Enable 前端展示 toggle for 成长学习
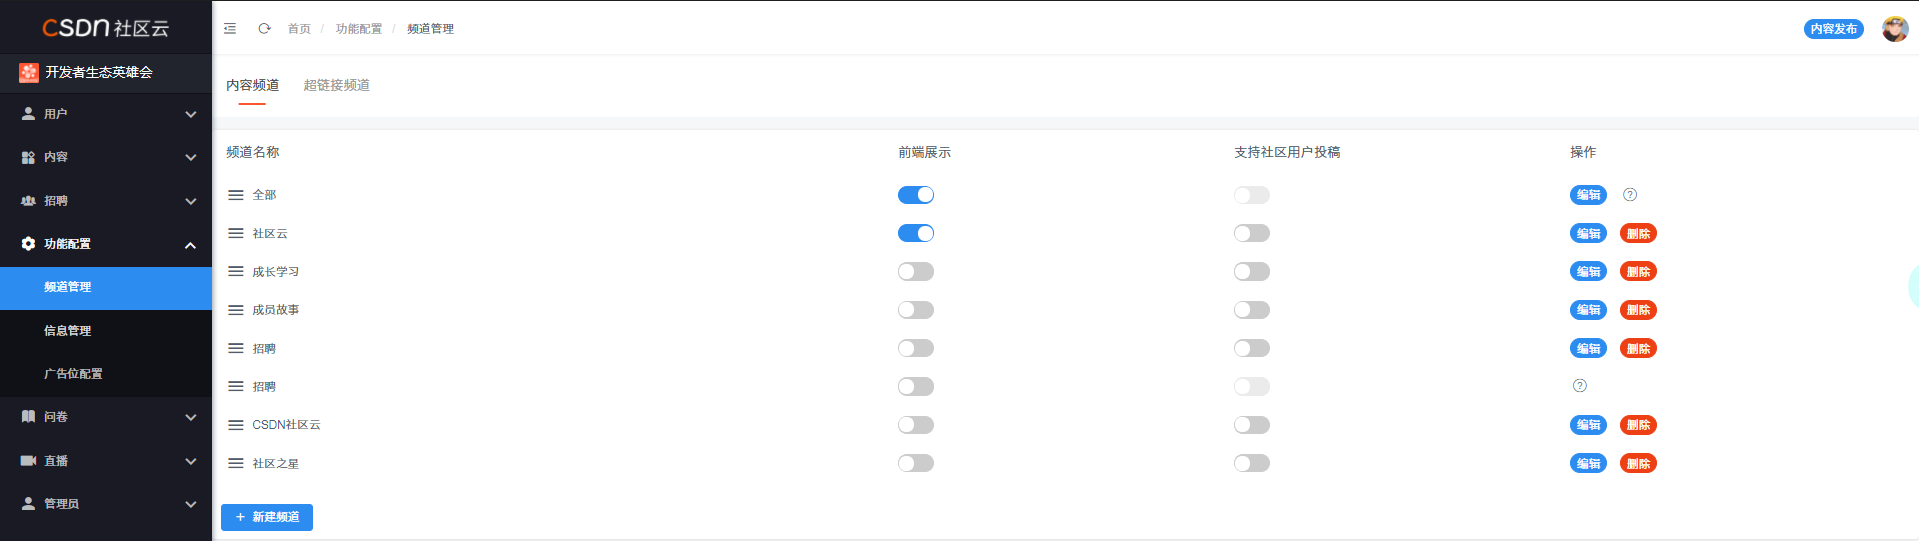The width and height of the screenshot is (1919, 541). [x=916, y=271]
